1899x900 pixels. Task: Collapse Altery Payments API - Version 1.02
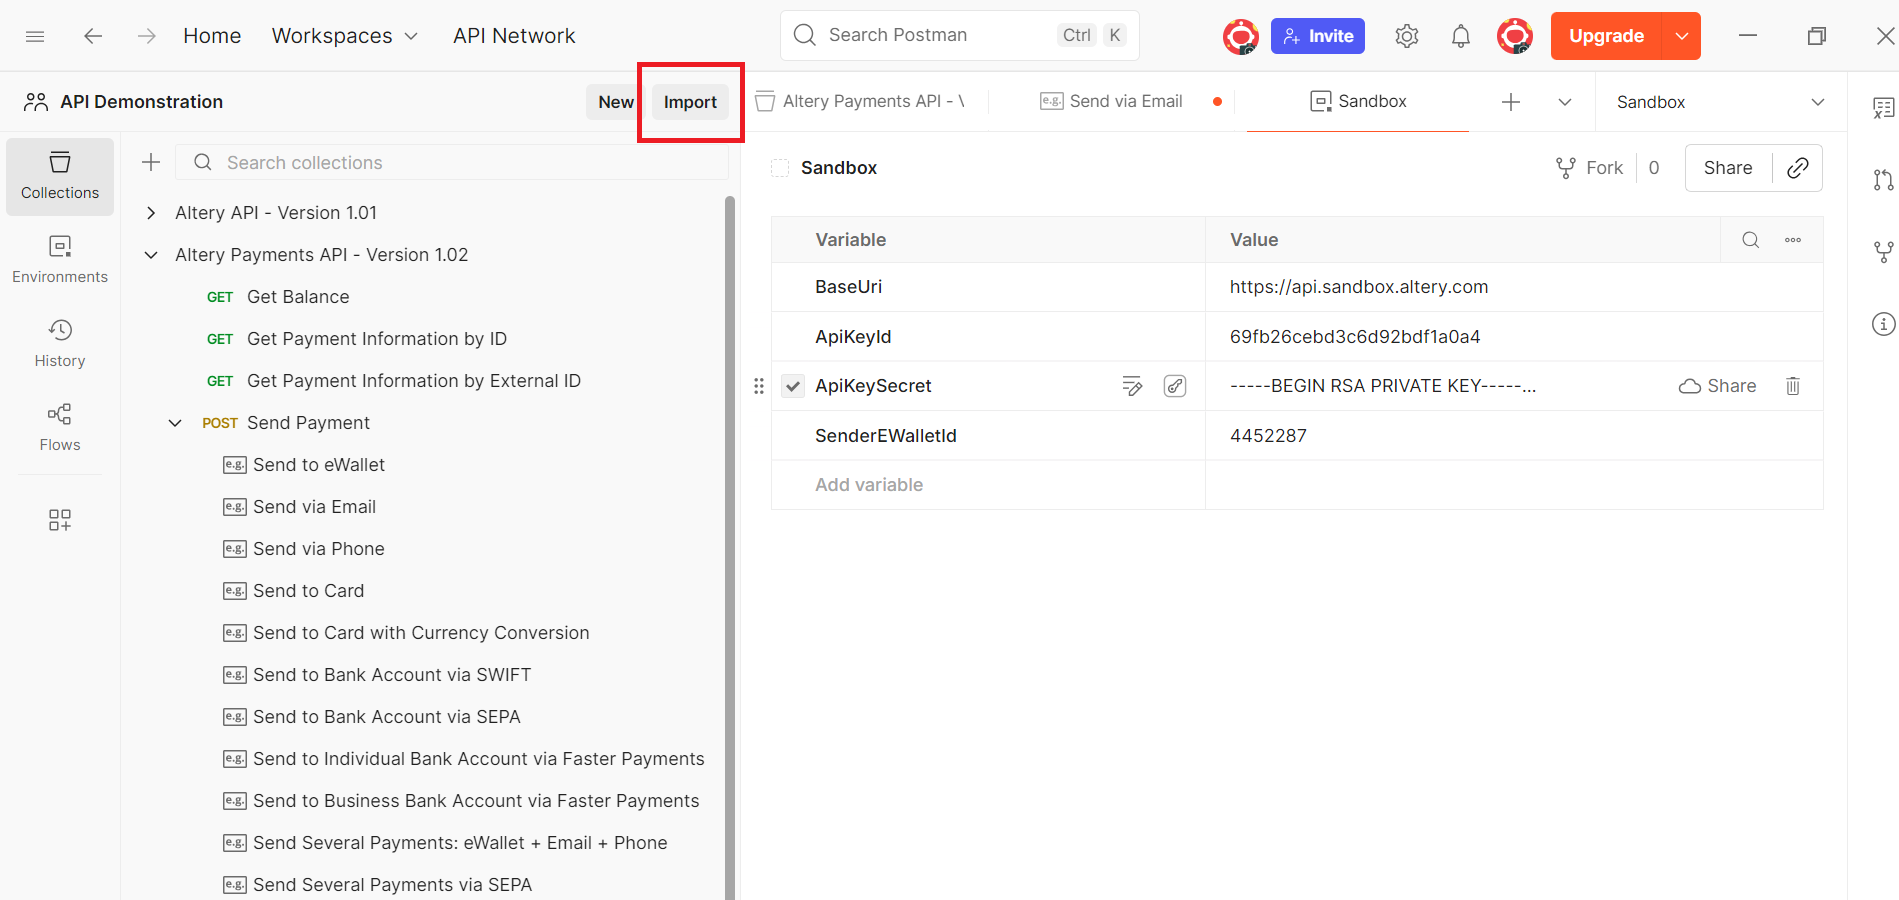pyautogui.click(x=151, y=255)
